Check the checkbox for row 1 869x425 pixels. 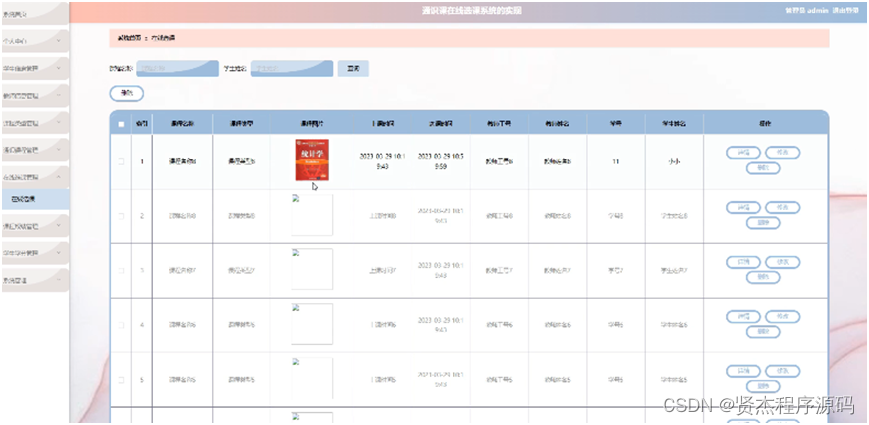click(x=121, y=162)
